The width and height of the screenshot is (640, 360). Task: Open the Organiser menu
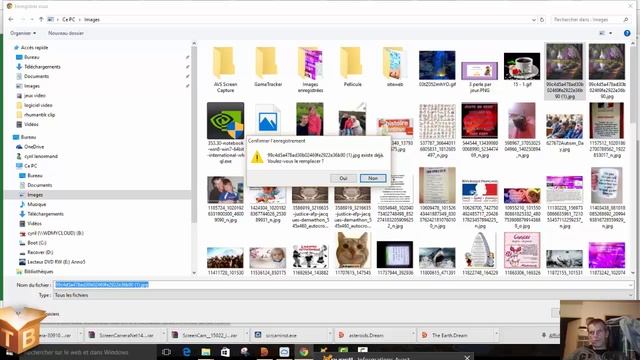click(x=23, y=33)
